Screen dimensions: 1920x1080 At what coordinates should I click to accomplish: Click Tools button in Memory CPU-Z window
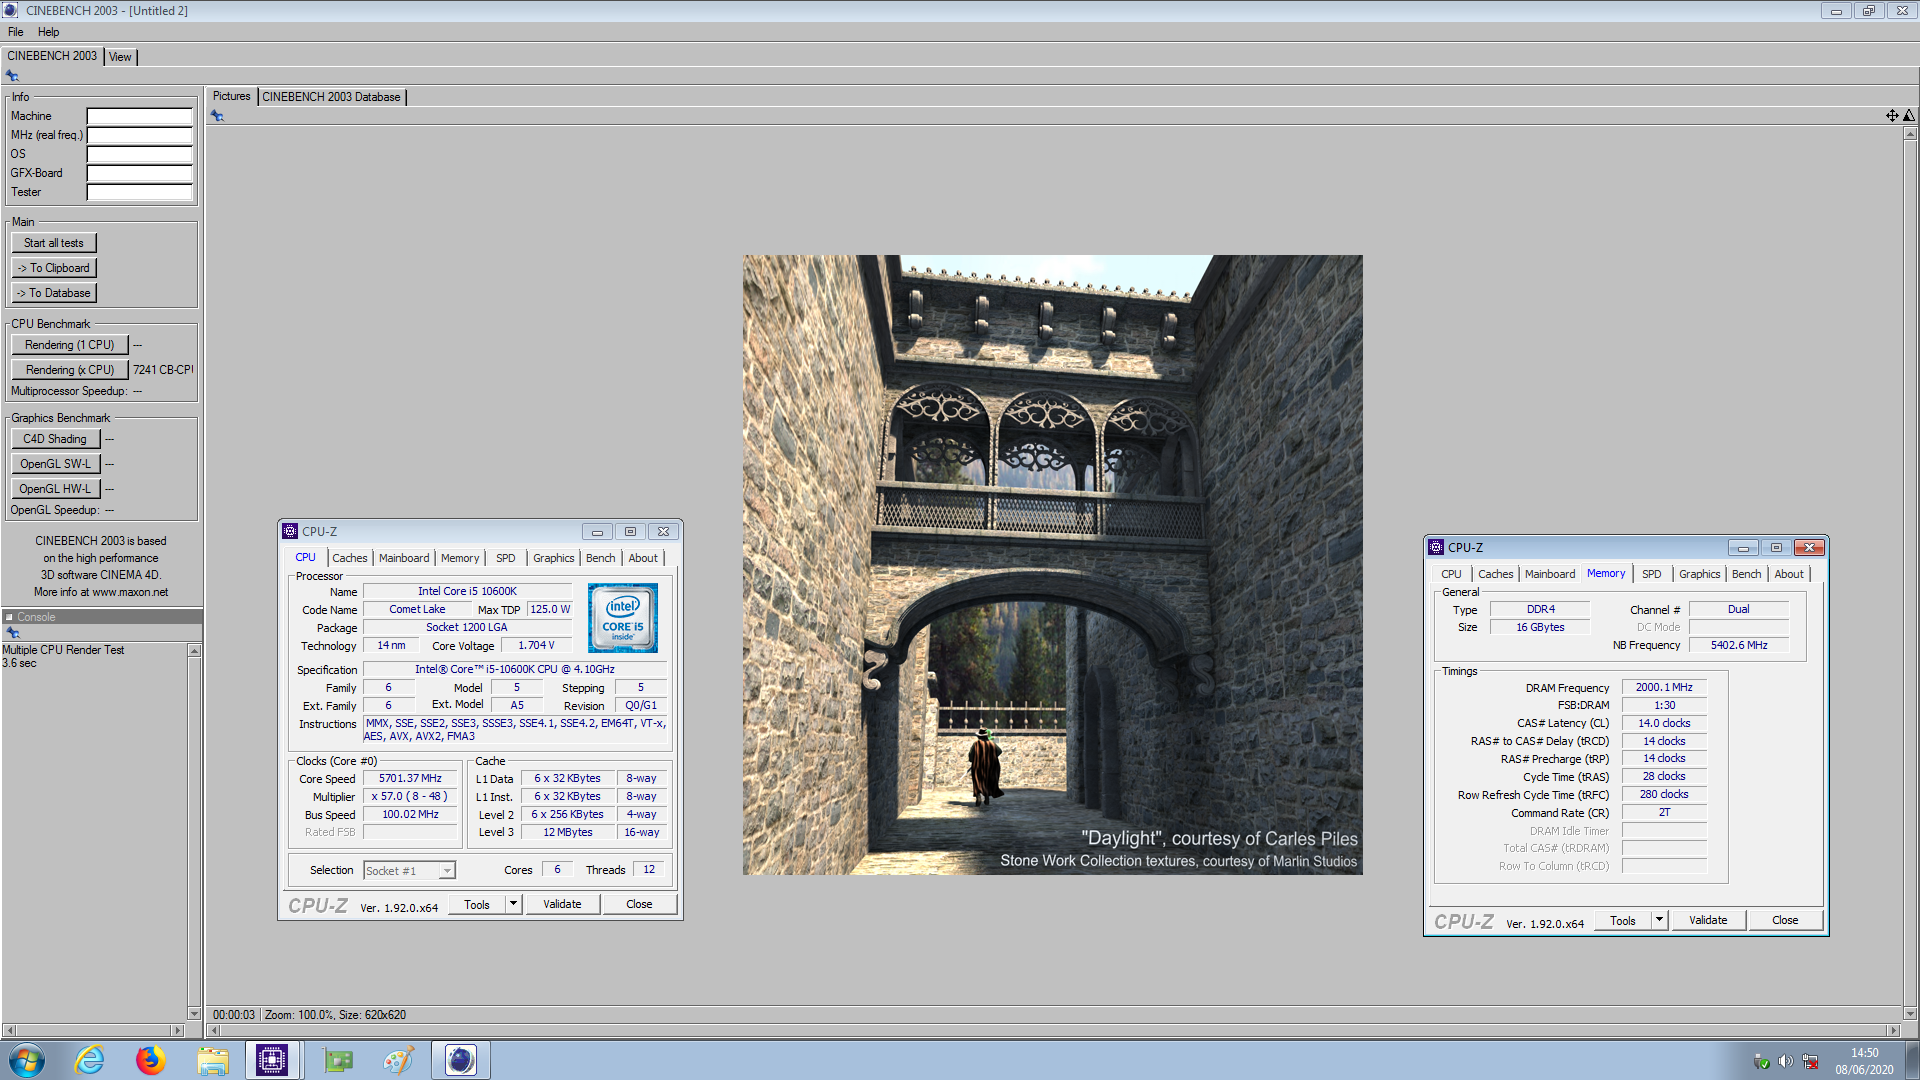1623,920
